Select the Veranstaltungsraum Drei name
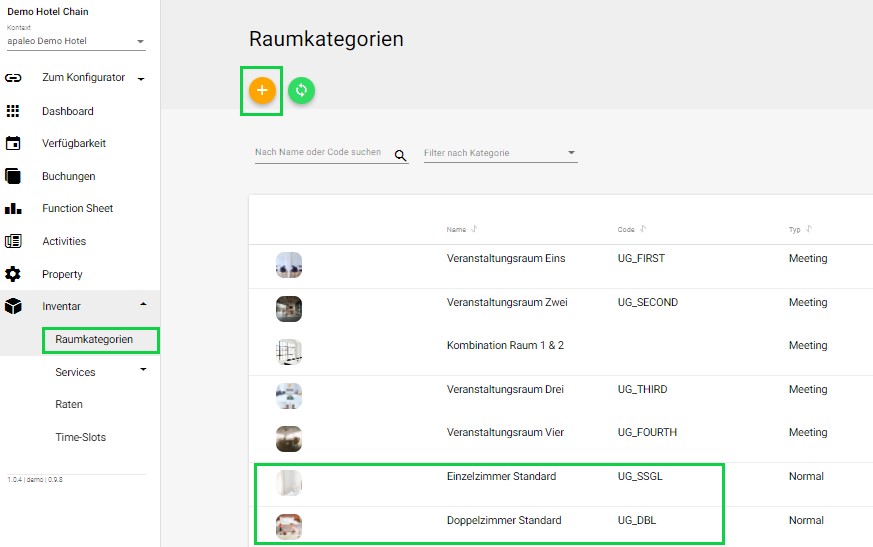This screenshot has width=873, height=547. click(505, 389)
